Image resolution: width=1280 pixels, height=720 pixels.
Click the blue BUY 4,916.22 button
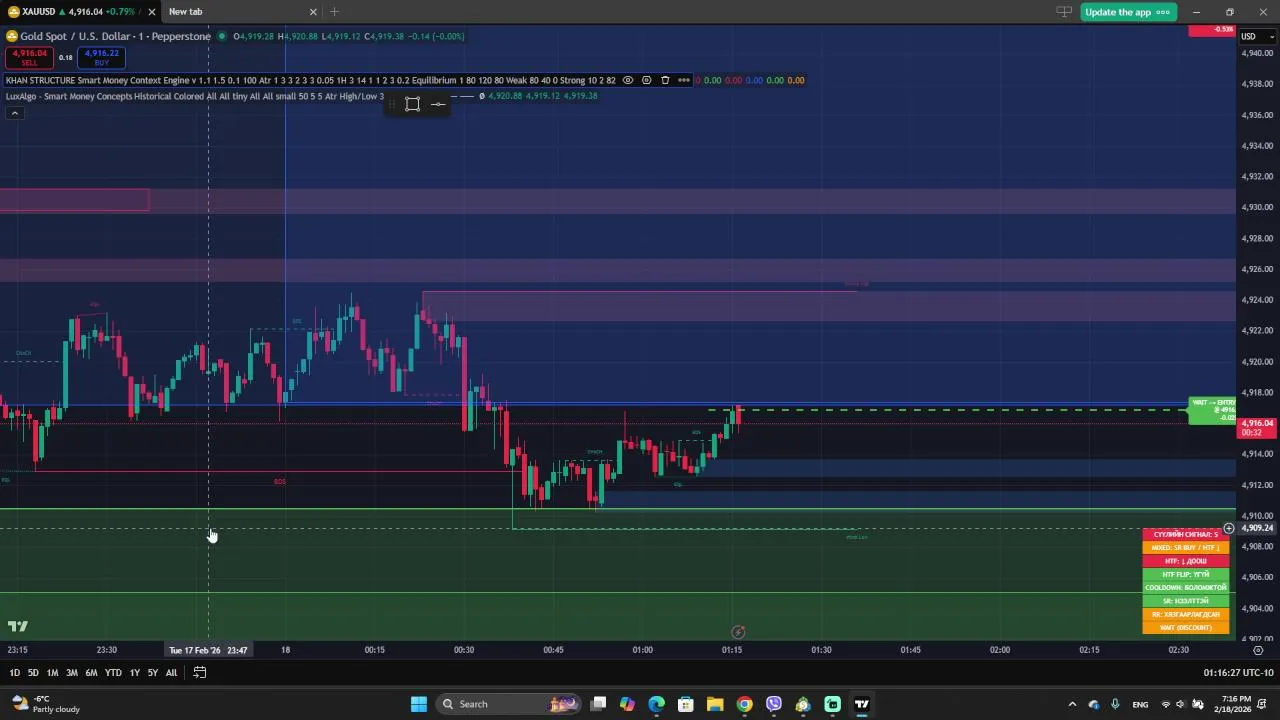pos(101,57)
